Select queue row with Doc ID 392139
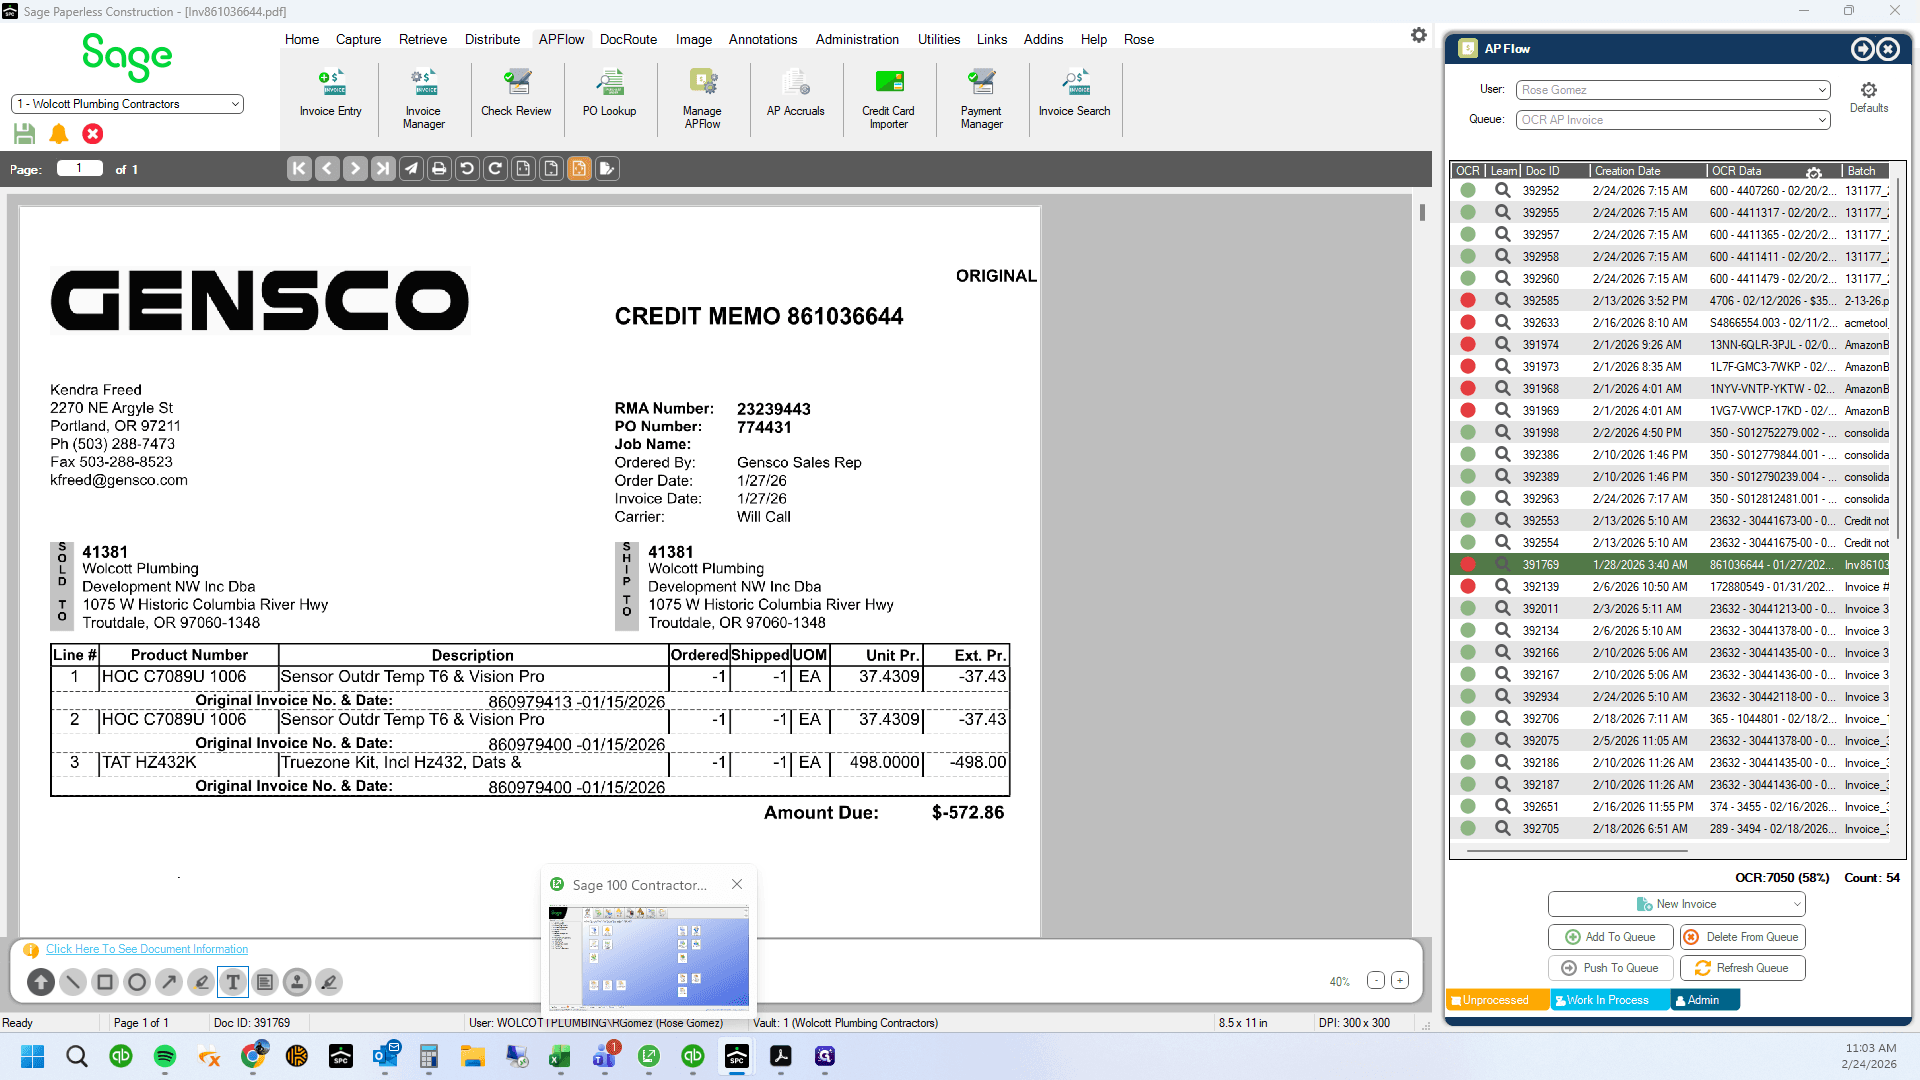 tap(1672, 587)
